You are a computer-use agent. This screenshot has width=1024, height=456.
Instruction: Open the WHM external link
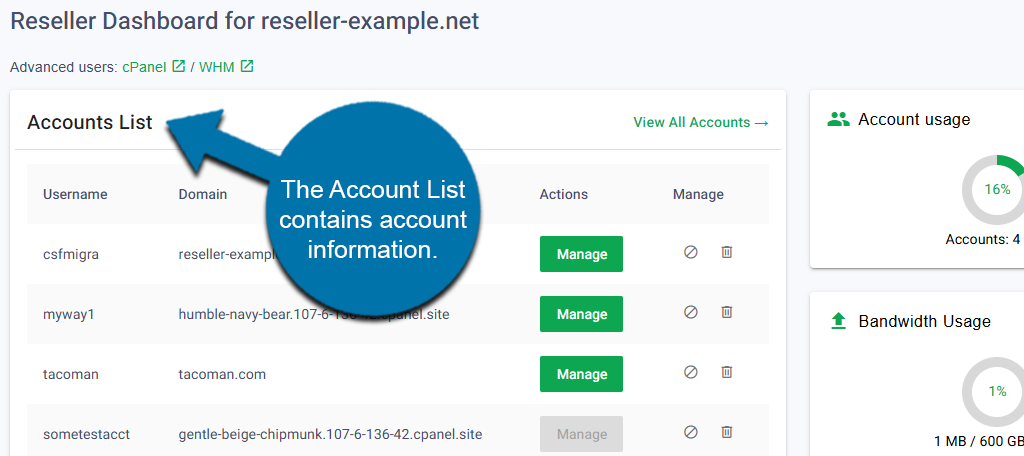pos(225,67)
